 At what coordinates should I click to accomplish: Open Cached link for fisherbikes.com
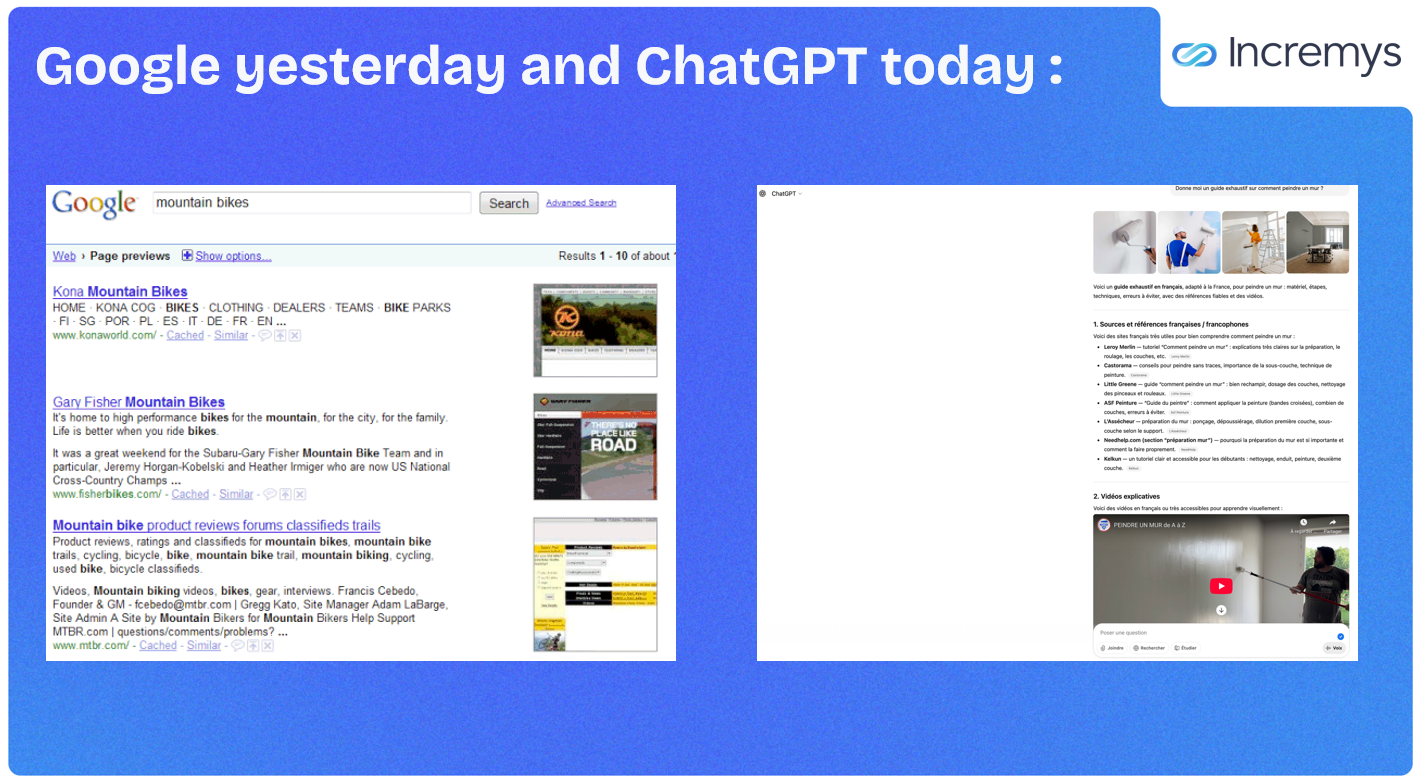[190, 494]
